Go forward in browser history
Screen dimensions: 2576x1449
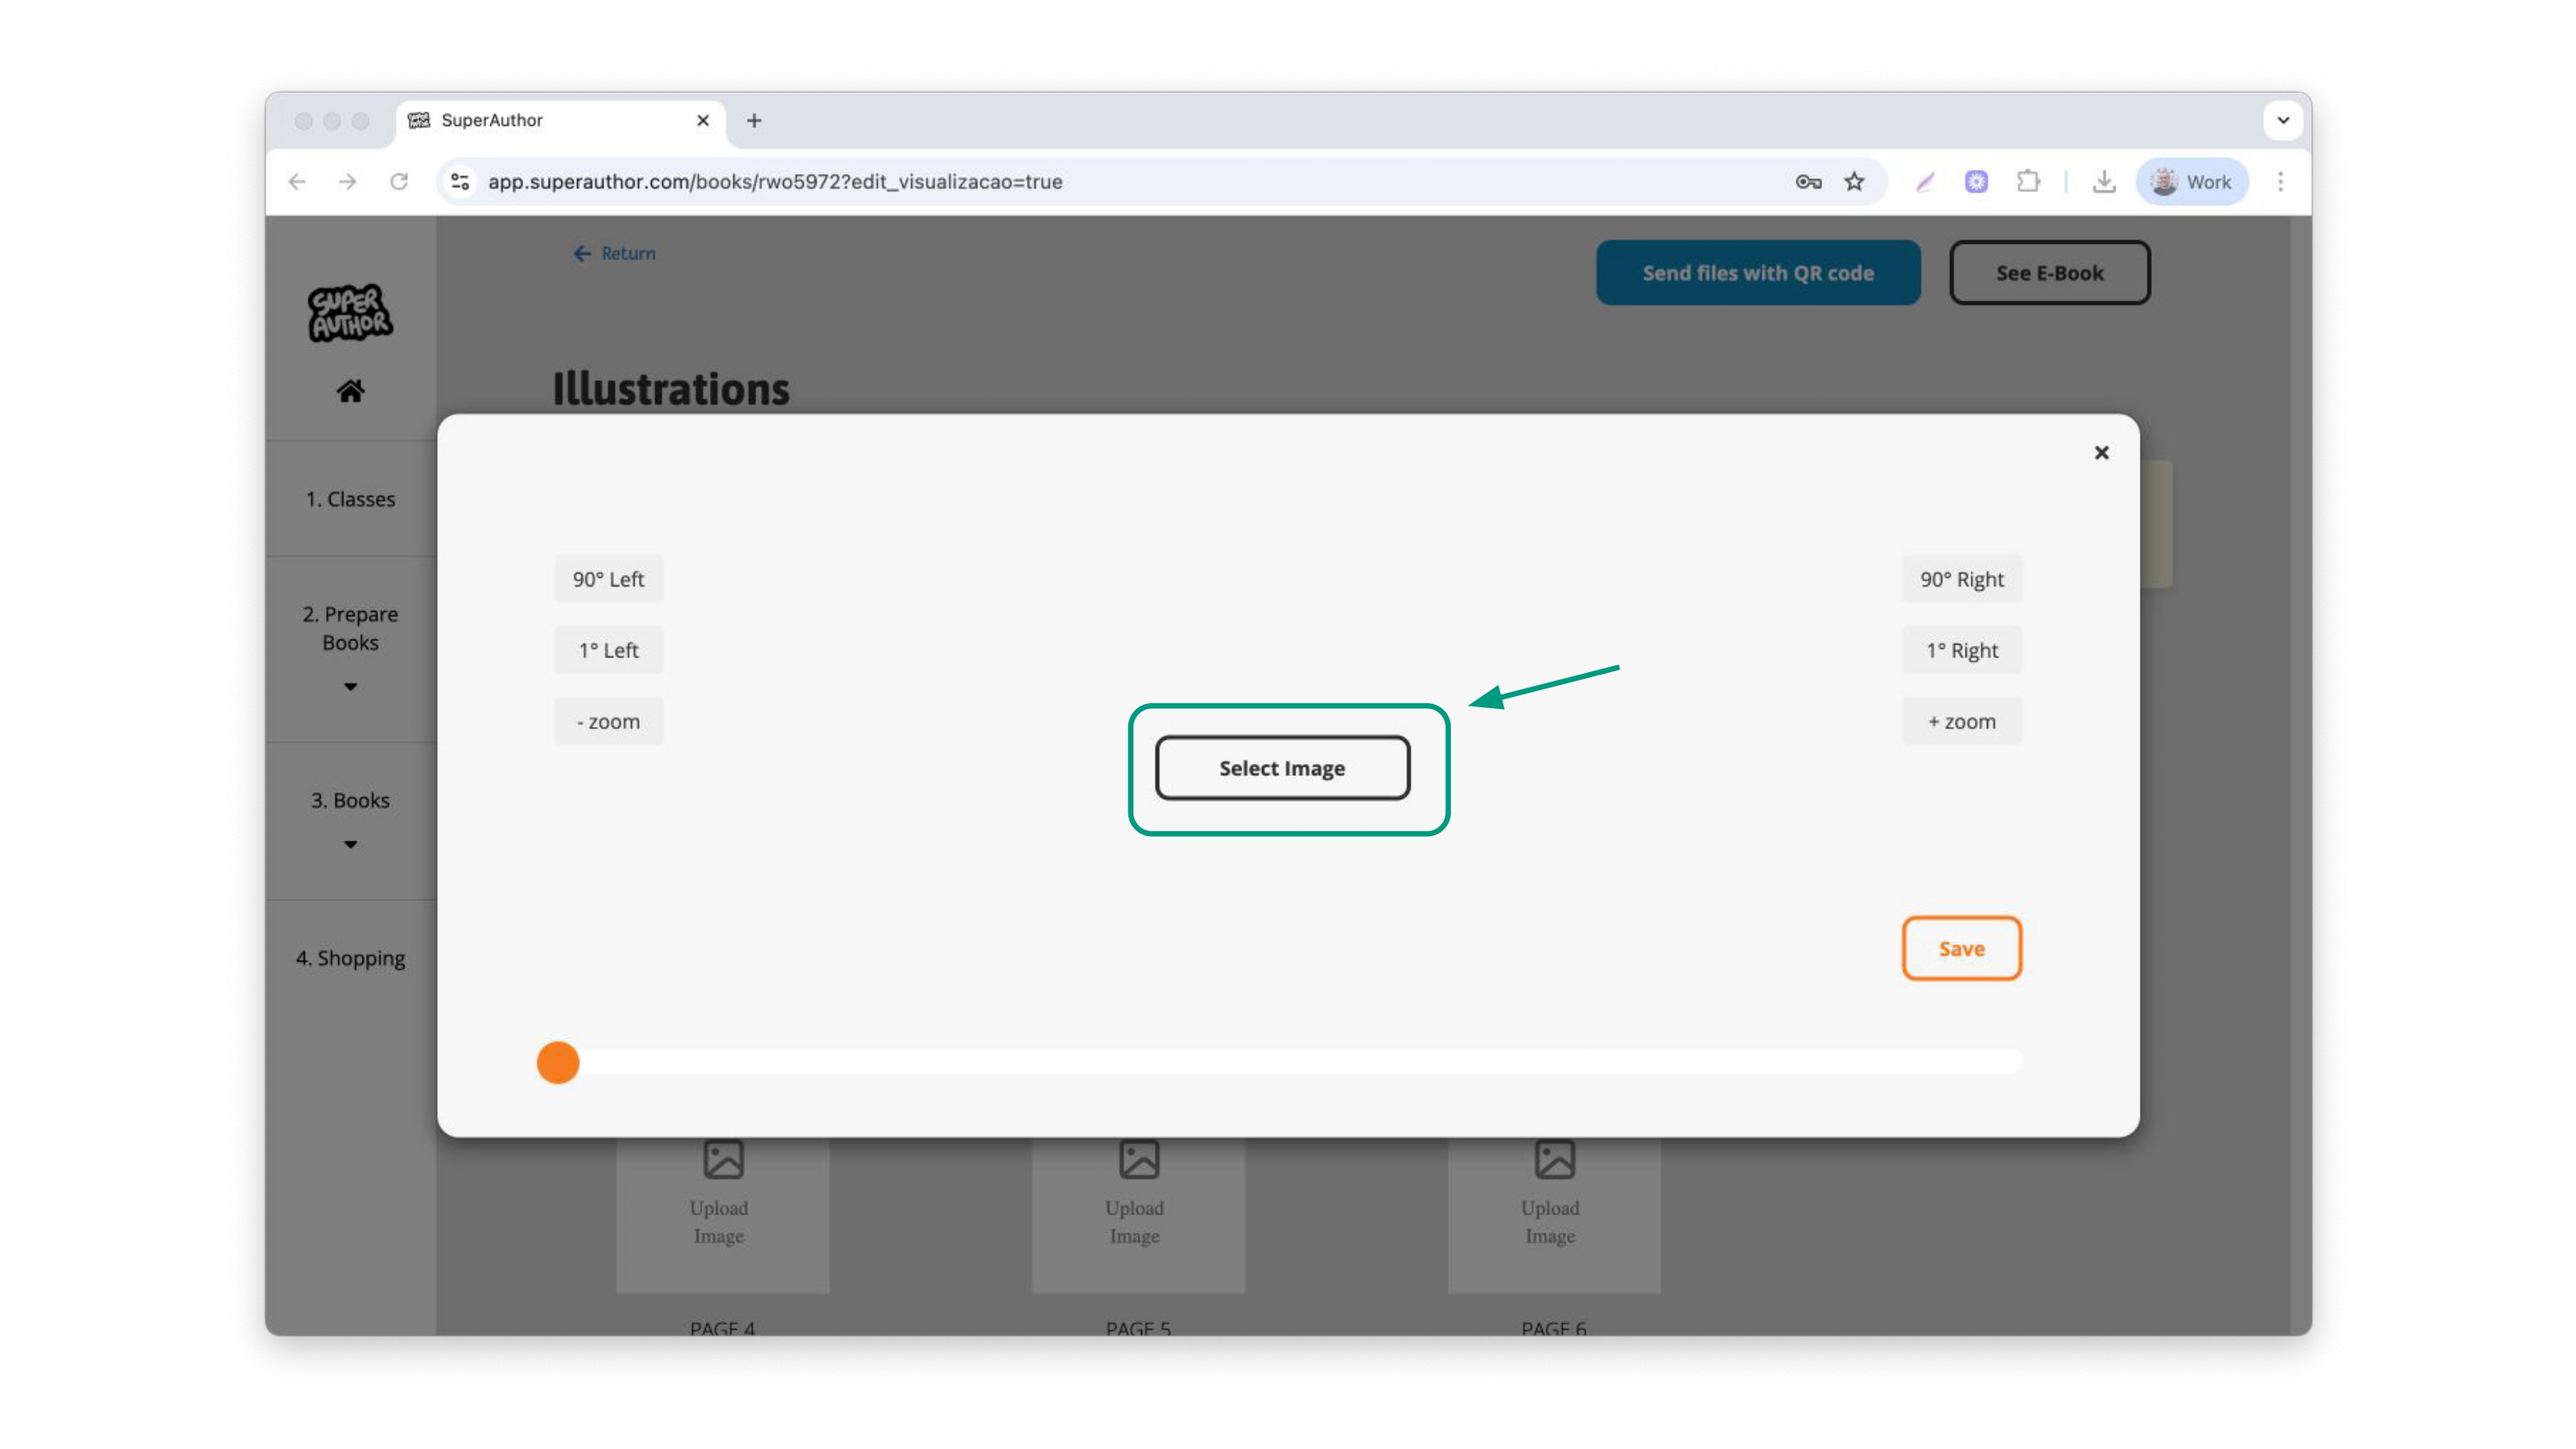point(347,182)
